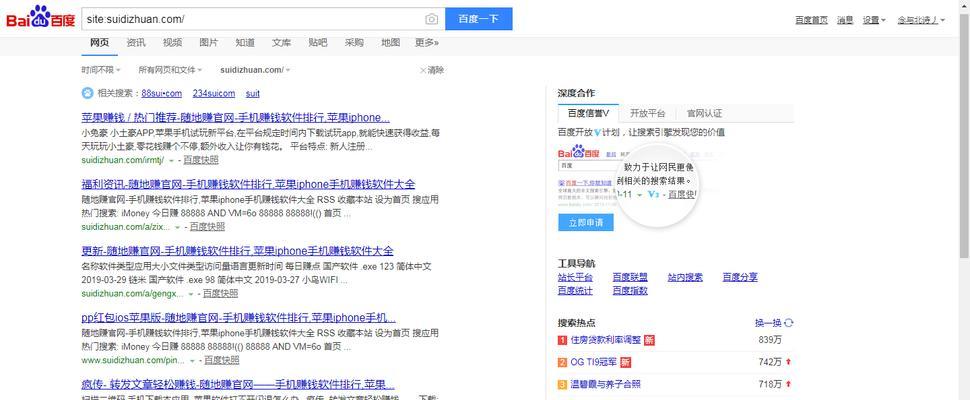Image resolution: width=970 pixels, height=400 pixels.
Task: Switch to the 图片 tab
Action: [208, 43]
